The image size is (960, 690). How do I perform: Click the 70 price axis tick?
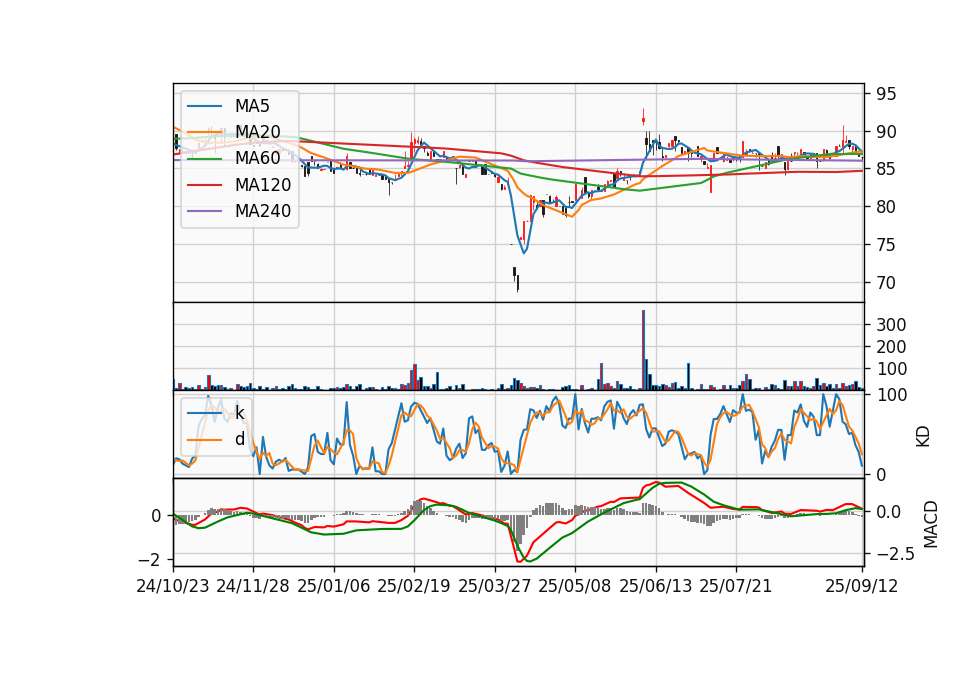[x=886, y=283]
